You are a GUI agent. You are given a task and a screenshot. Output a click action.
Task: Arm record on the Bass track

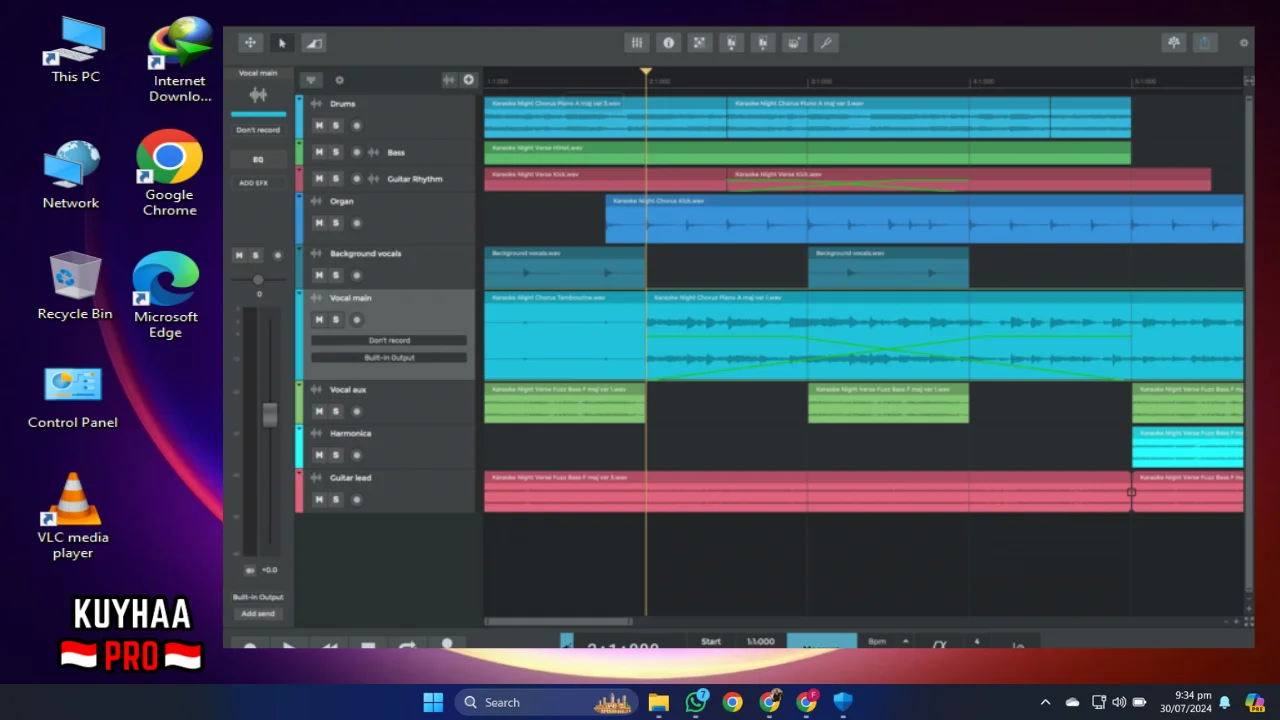pos(357,152)
